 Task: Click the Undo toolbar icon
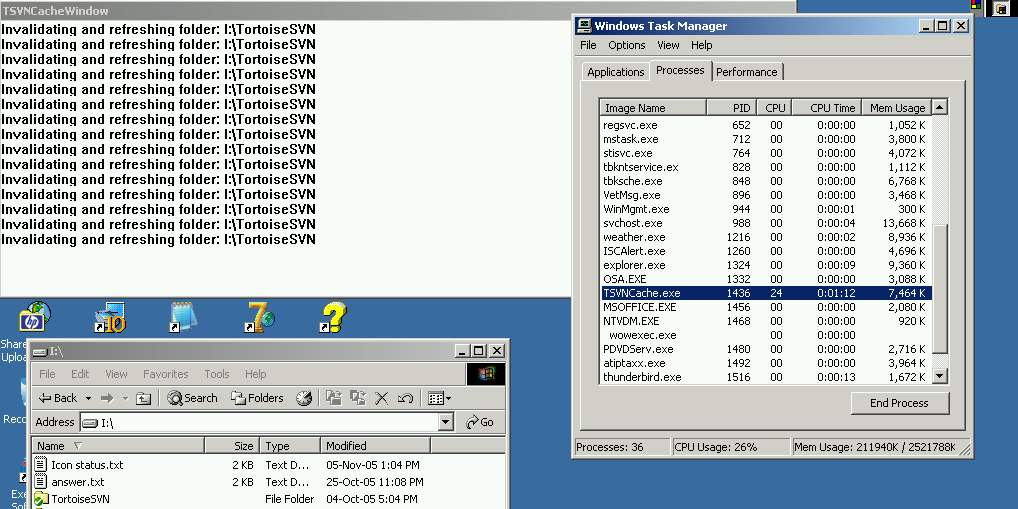click(x=406, y=398)
